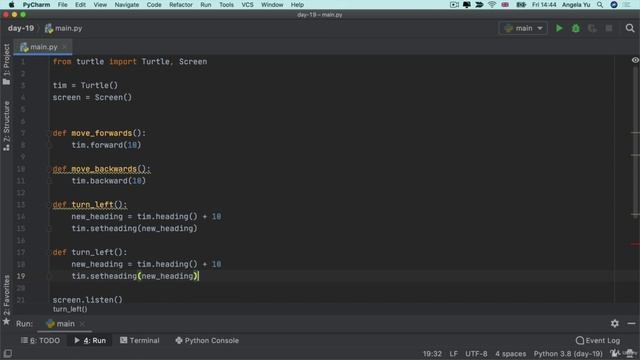The width and height of the screenshot is (640, 360).
Task: Place cursor on screen.listen() line
Action: [x=87, y=300]
